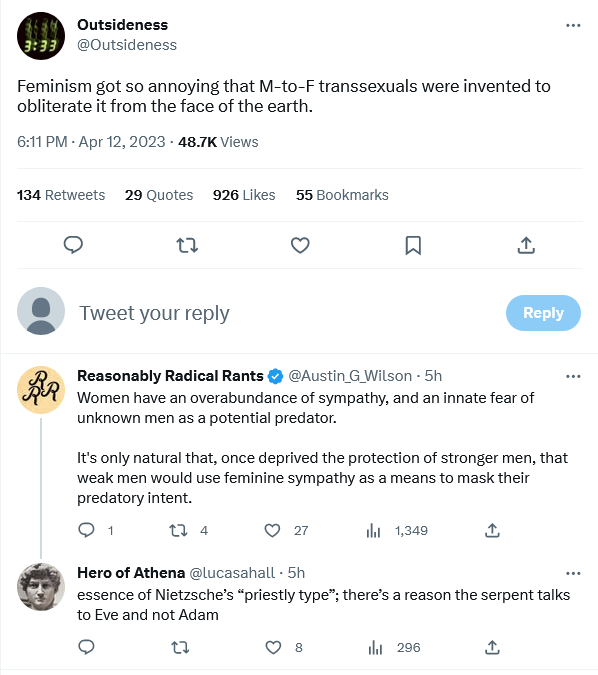The image size is (598, 675).
Task: Click the blue Reply button
Action: pos(543,313)
